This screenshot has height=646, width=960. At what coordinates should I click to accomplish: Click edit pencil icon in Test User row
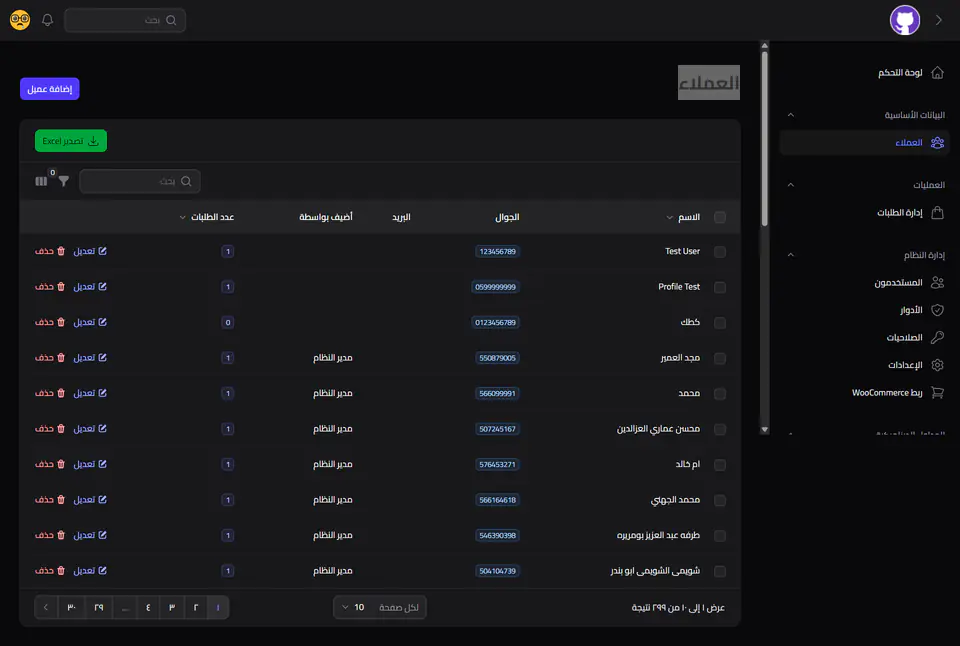[102, 251]
